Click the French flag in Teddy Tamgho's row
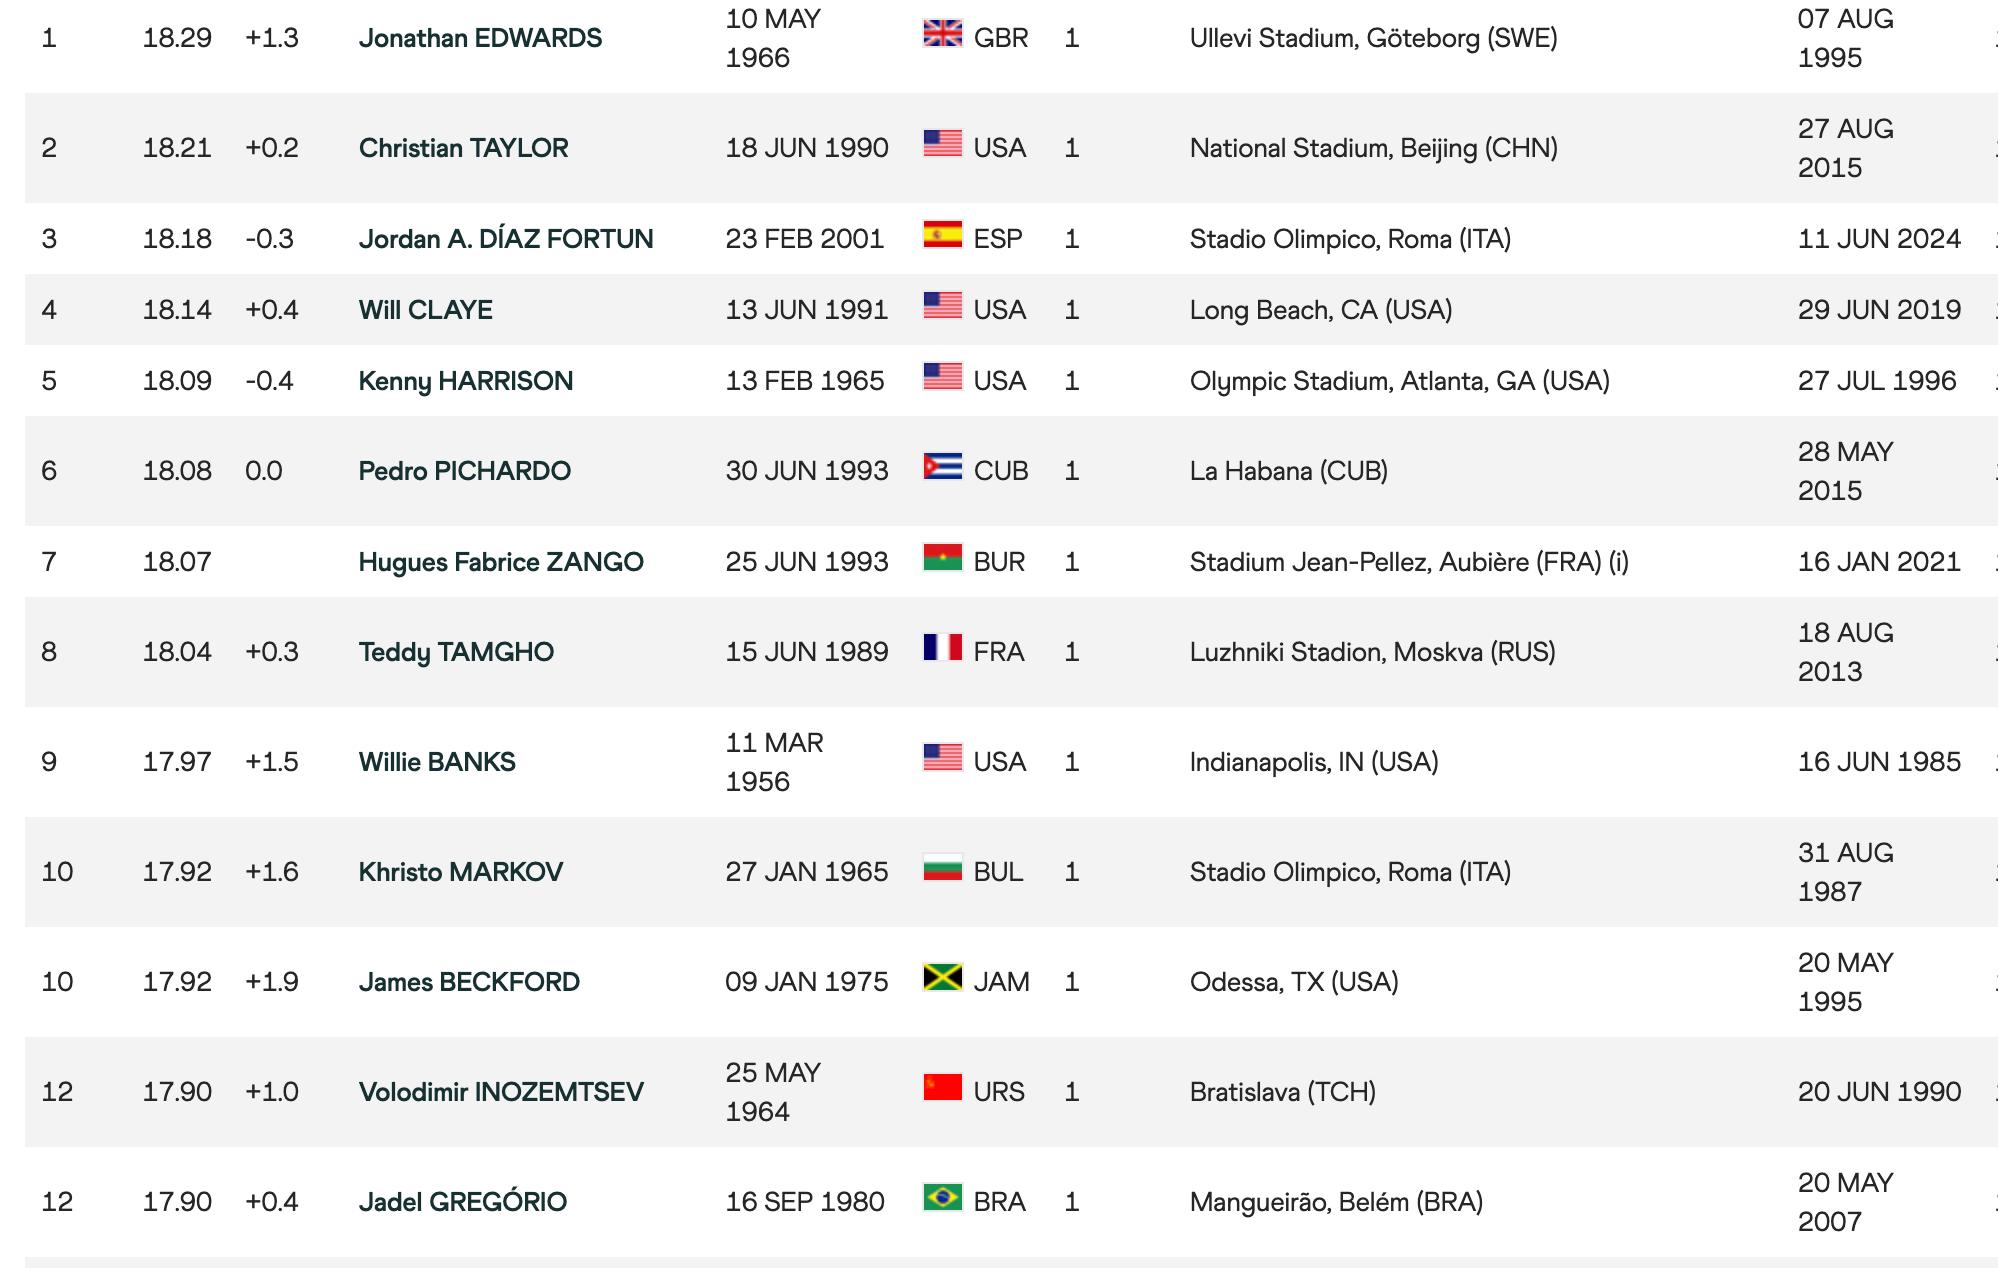 [x=942, y=648]
